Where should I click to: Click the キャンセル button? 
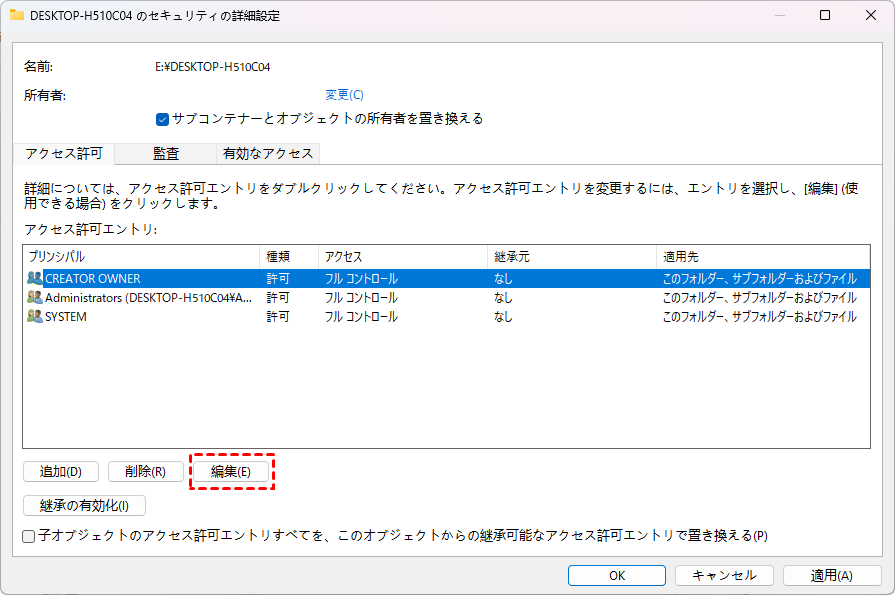click(724, 575)
